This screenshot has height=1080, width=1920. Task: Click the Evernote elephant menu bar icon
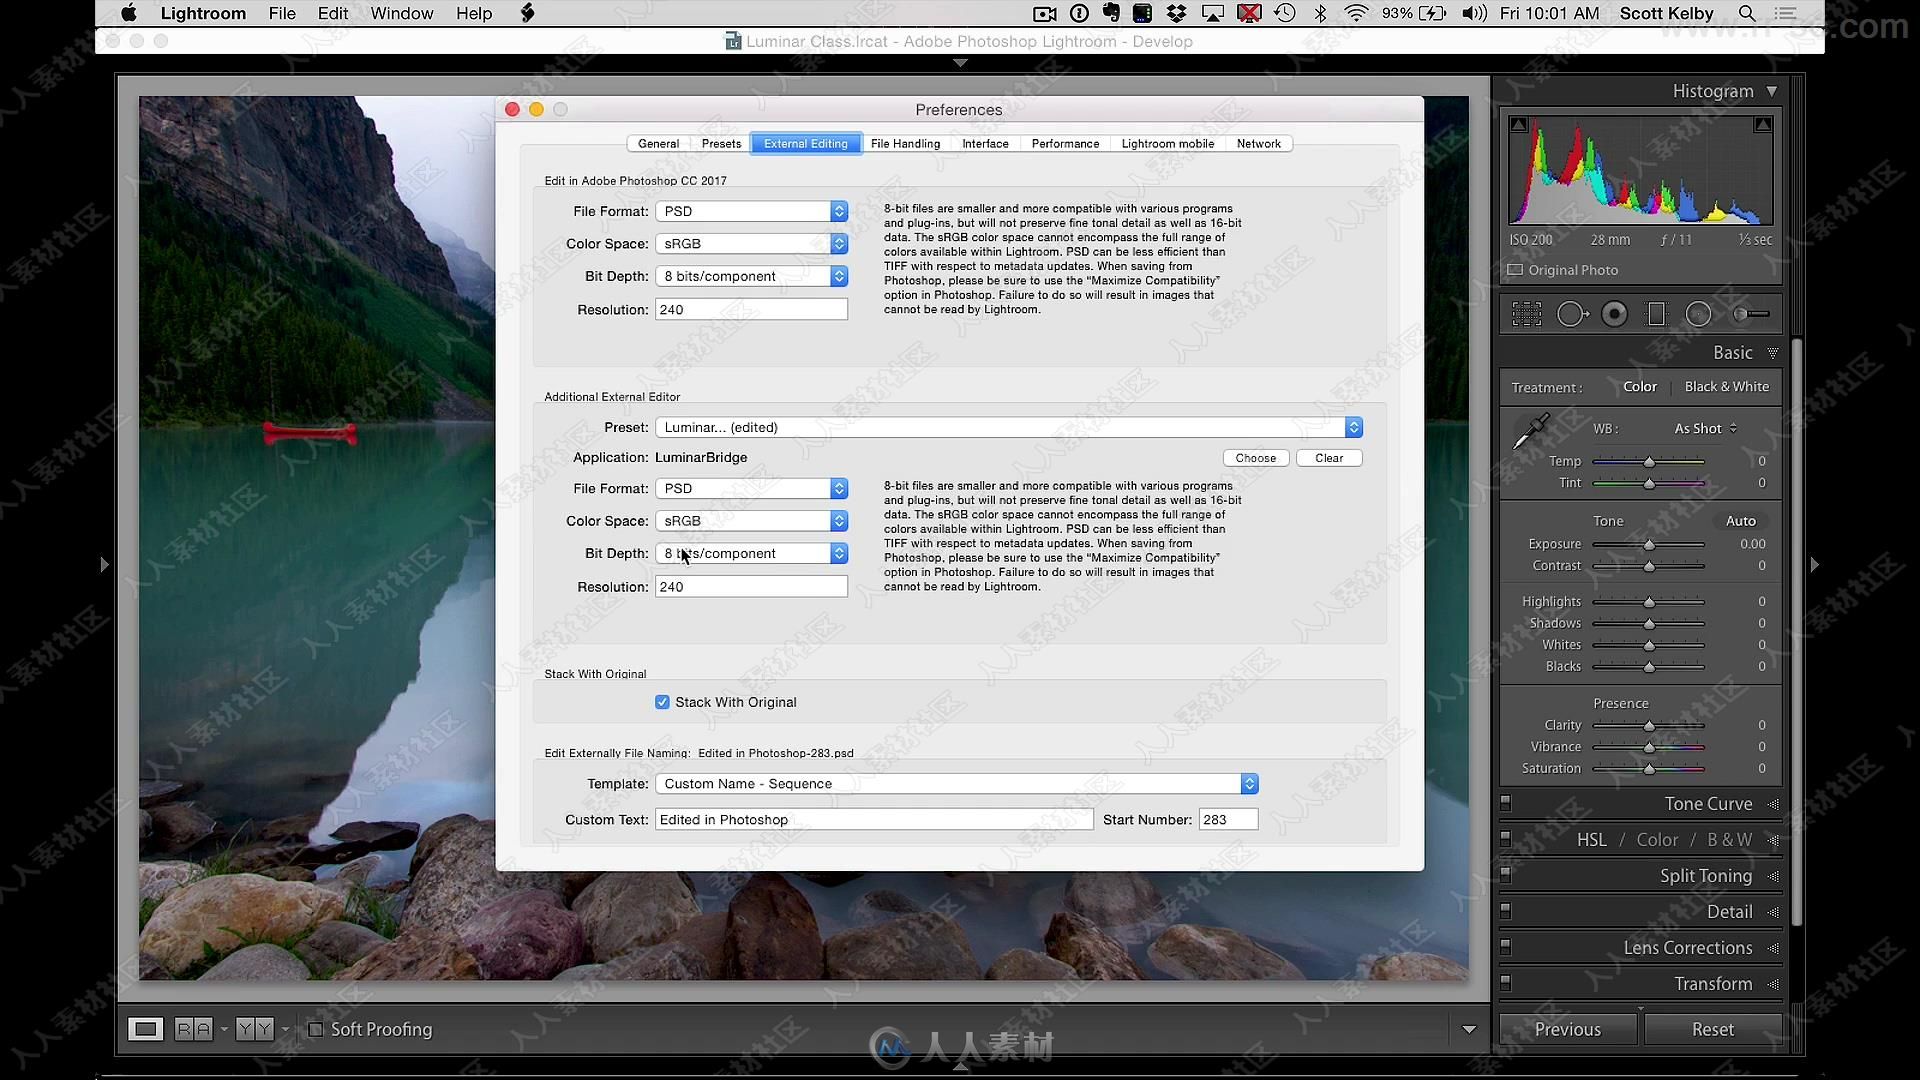(1111, 13)
